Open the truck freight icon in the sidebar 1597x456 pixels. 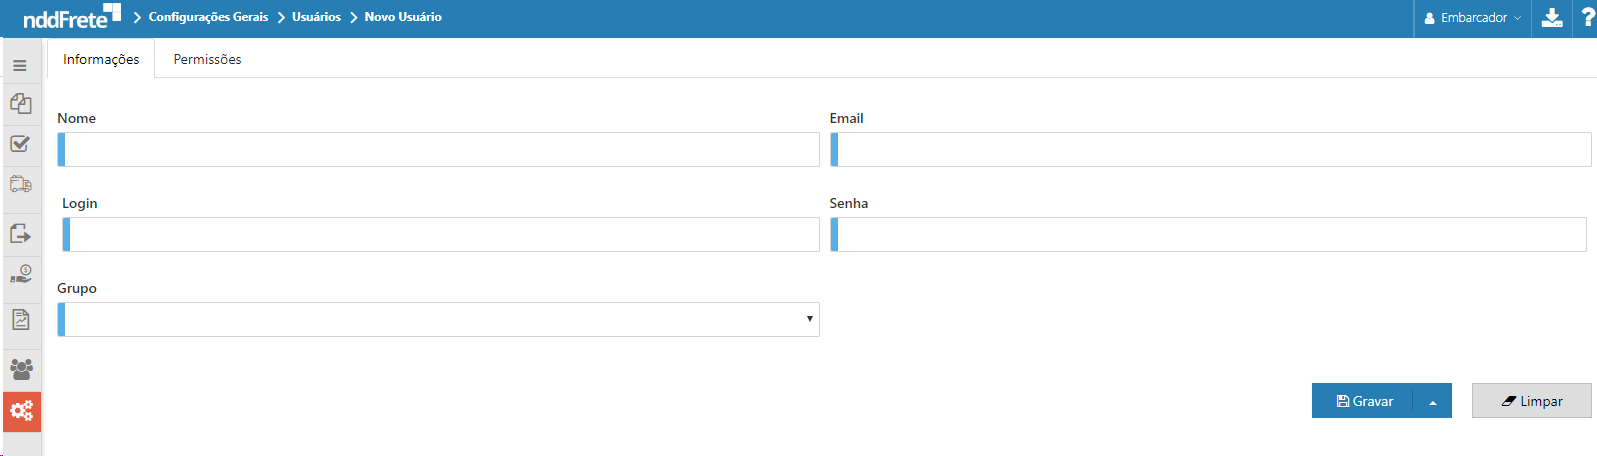click(21, 185)
